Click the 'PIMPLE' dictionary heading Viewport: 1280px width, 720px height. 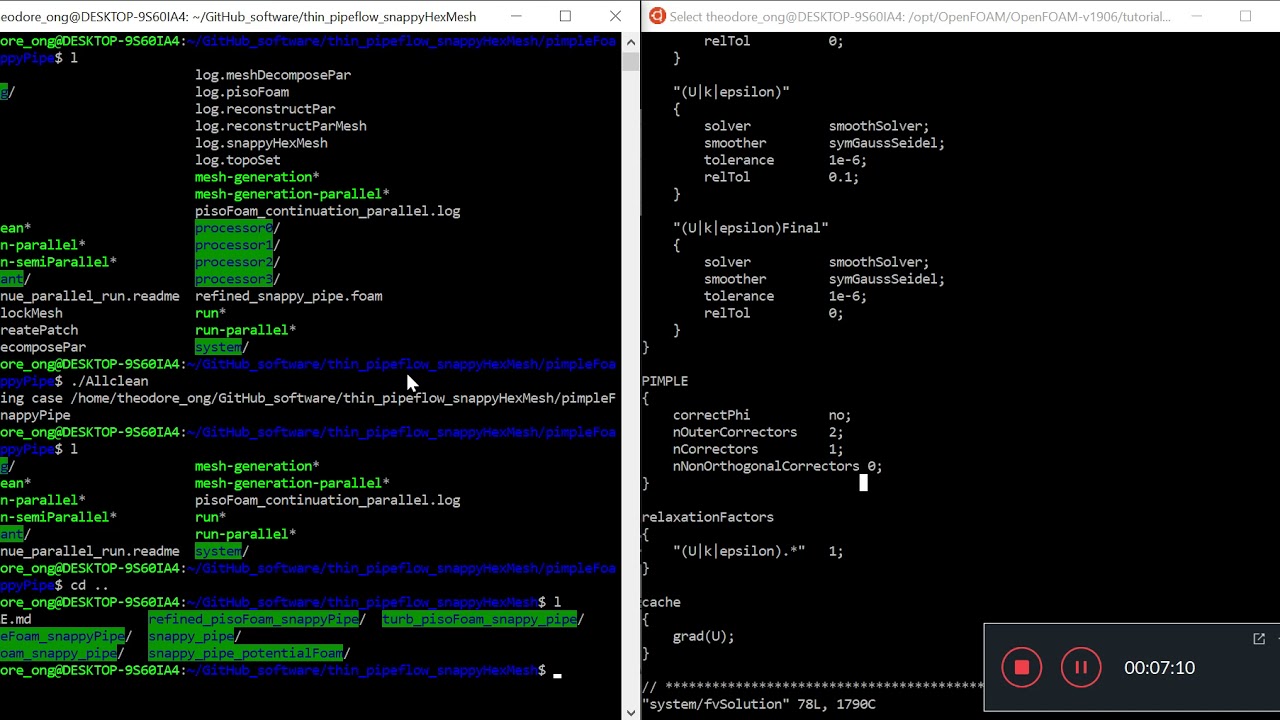pos(665,381)
